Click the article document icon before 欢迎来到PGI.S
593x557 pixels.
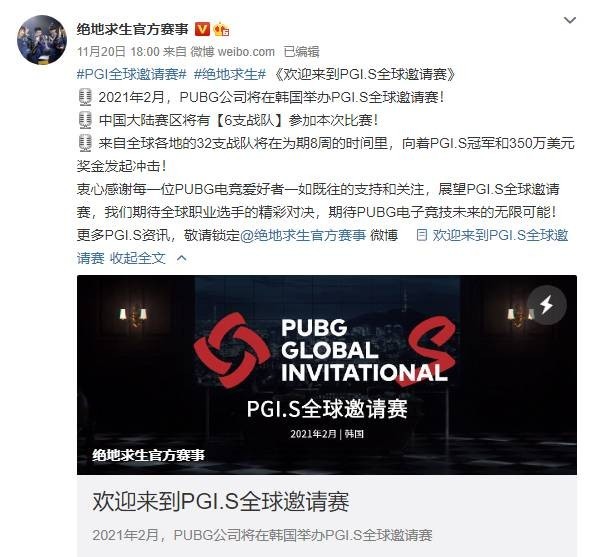click(421, 235)
